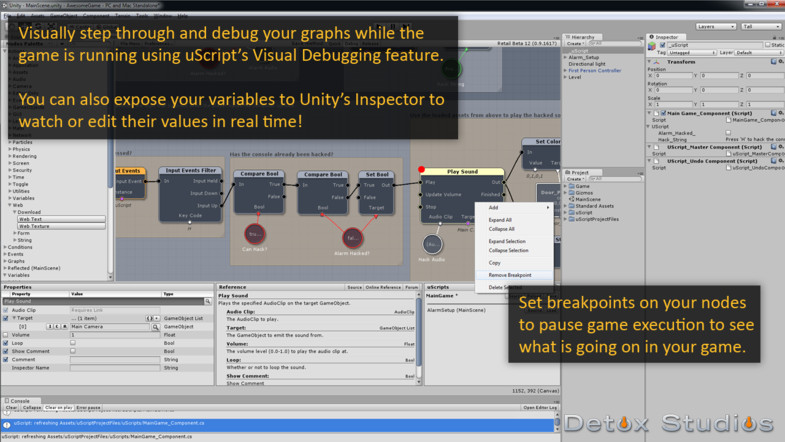The height and width of the screenshot is (442, 785).
Task: Click the MainScene Unity scene icon
Action: coord(572,199)
